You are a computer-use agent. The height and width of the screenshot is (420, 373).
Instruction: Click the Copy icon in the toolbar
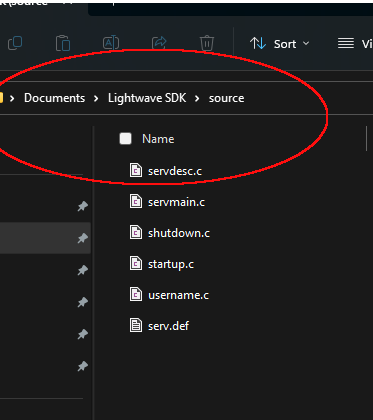click(x=15, y=43)
